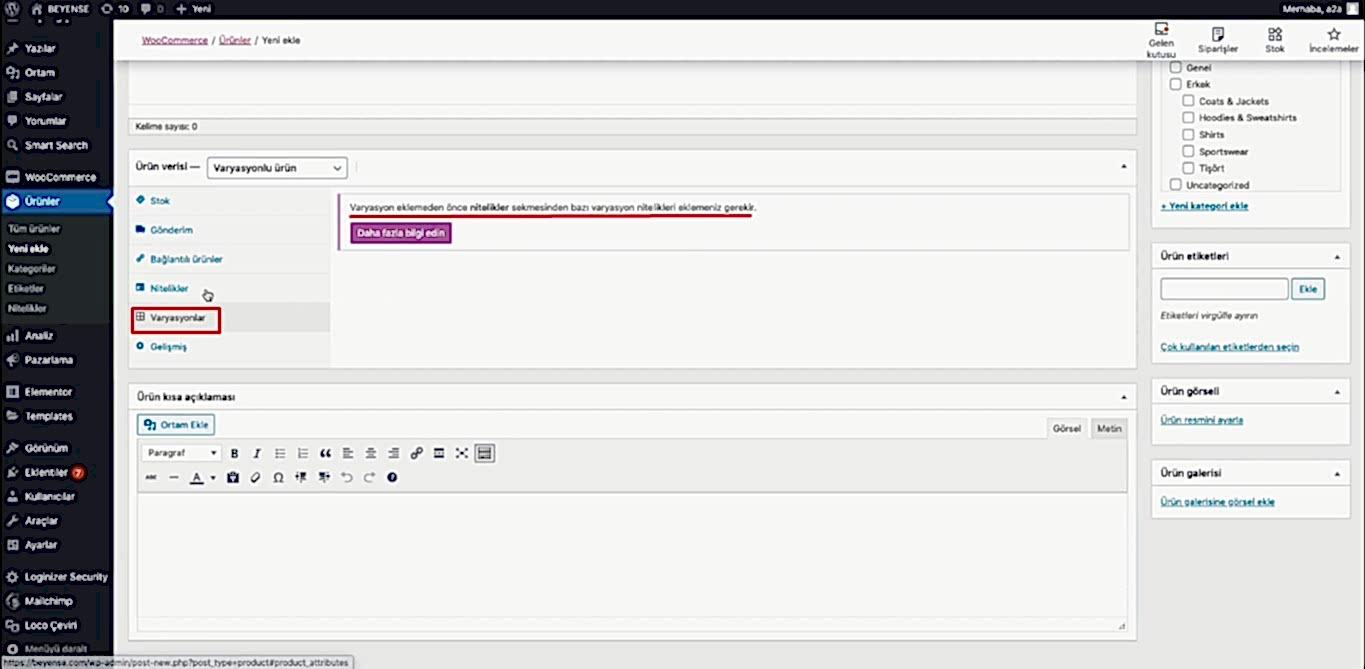Undo the last edit
The width and height of the screenshot is (1365, 669).
point(347,478)
